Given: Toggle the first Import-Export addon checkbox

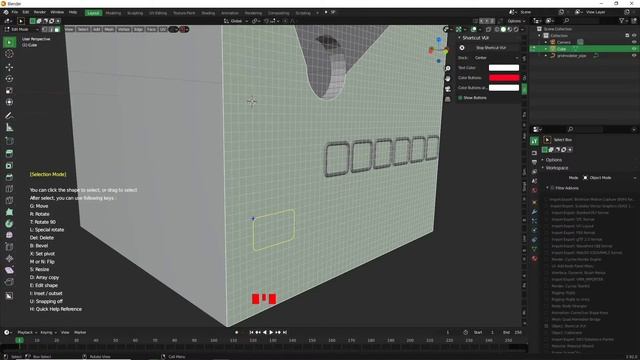Looking at the screenshot, I should (547, 200).
